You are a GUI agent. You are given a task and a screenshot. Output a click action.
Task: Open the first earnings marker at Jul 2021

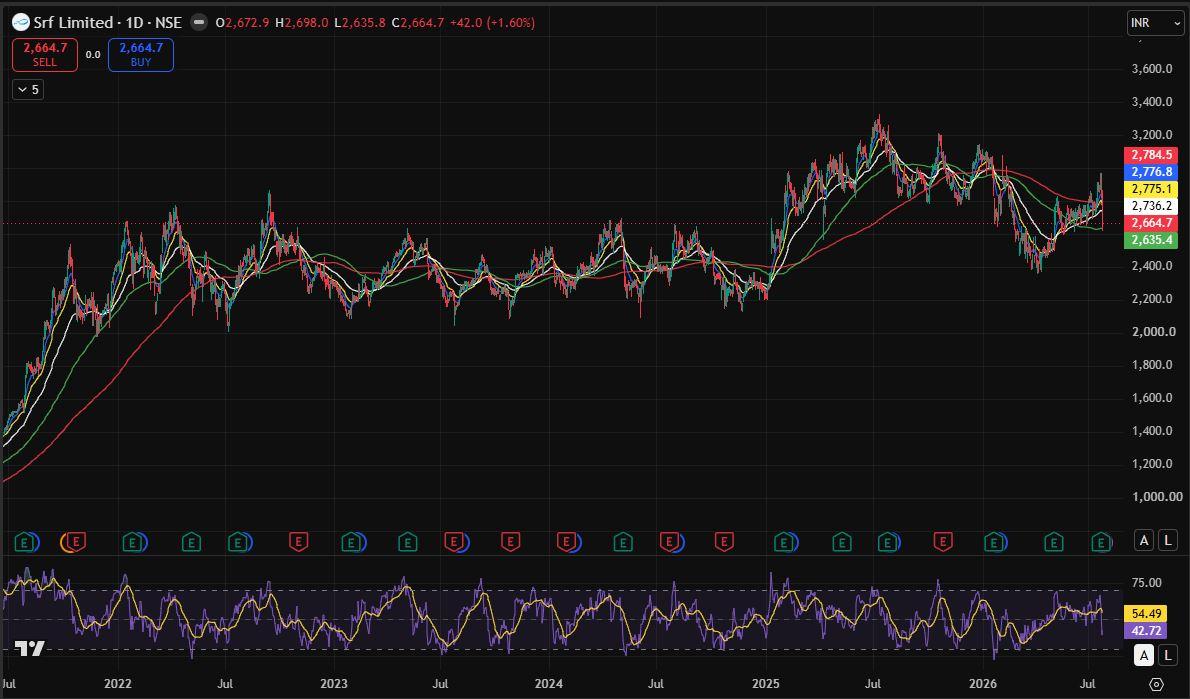[26, 542]
